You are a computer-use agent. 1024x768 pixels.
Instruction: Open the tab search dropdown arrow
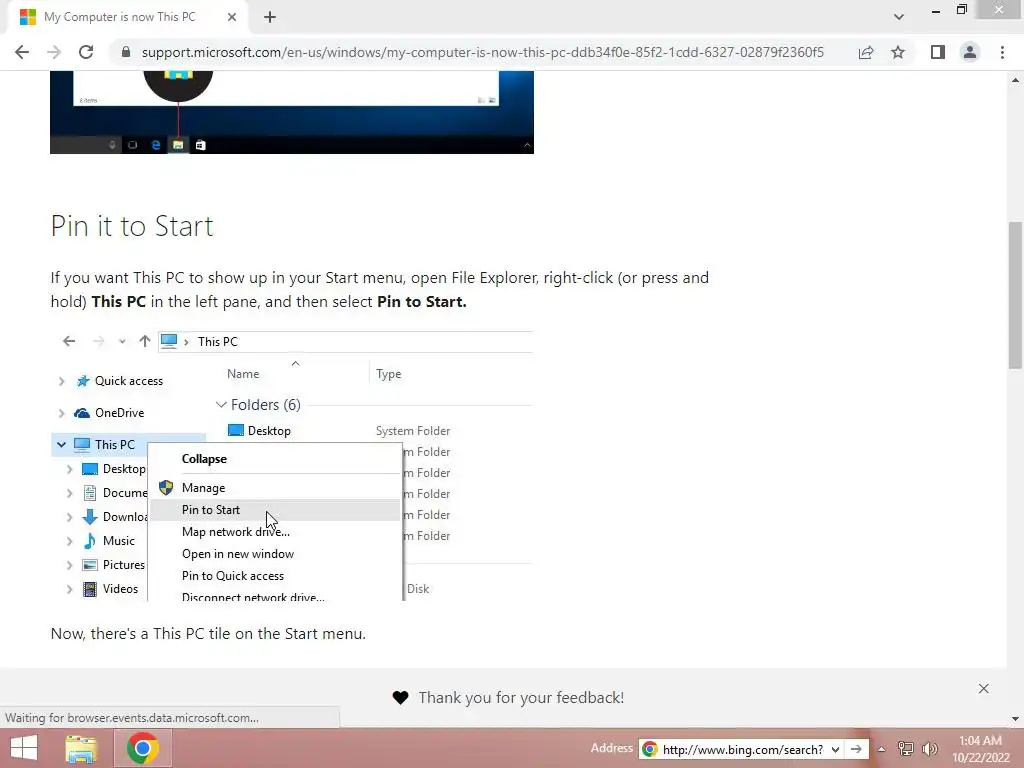pyautogui.click(x=899, y=17)
